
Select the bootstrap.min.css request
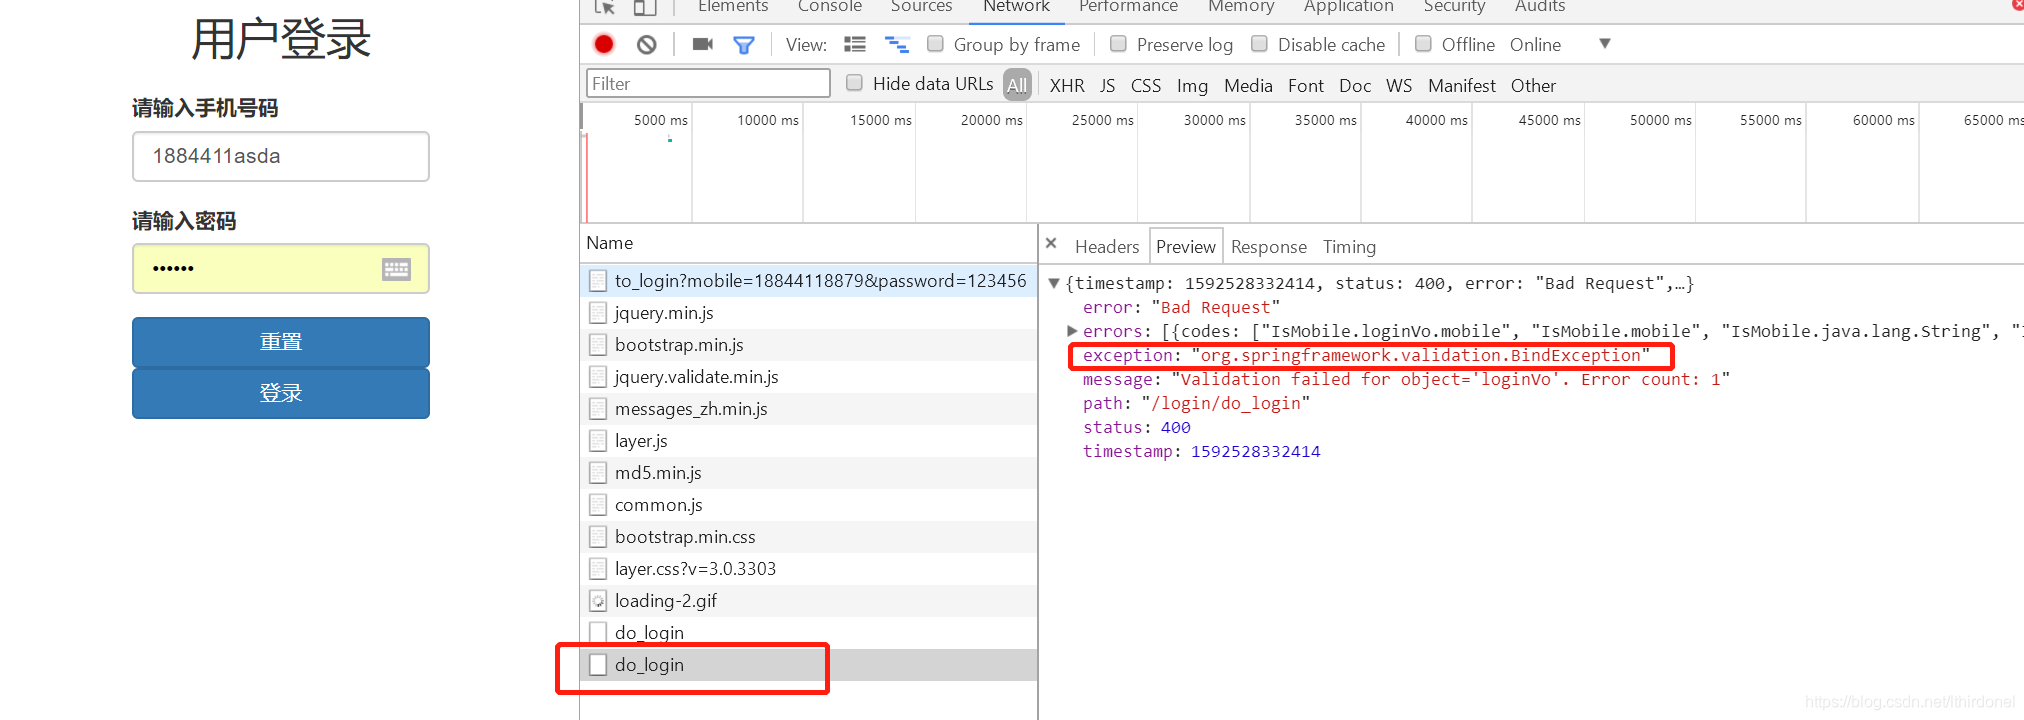point(808,537)
